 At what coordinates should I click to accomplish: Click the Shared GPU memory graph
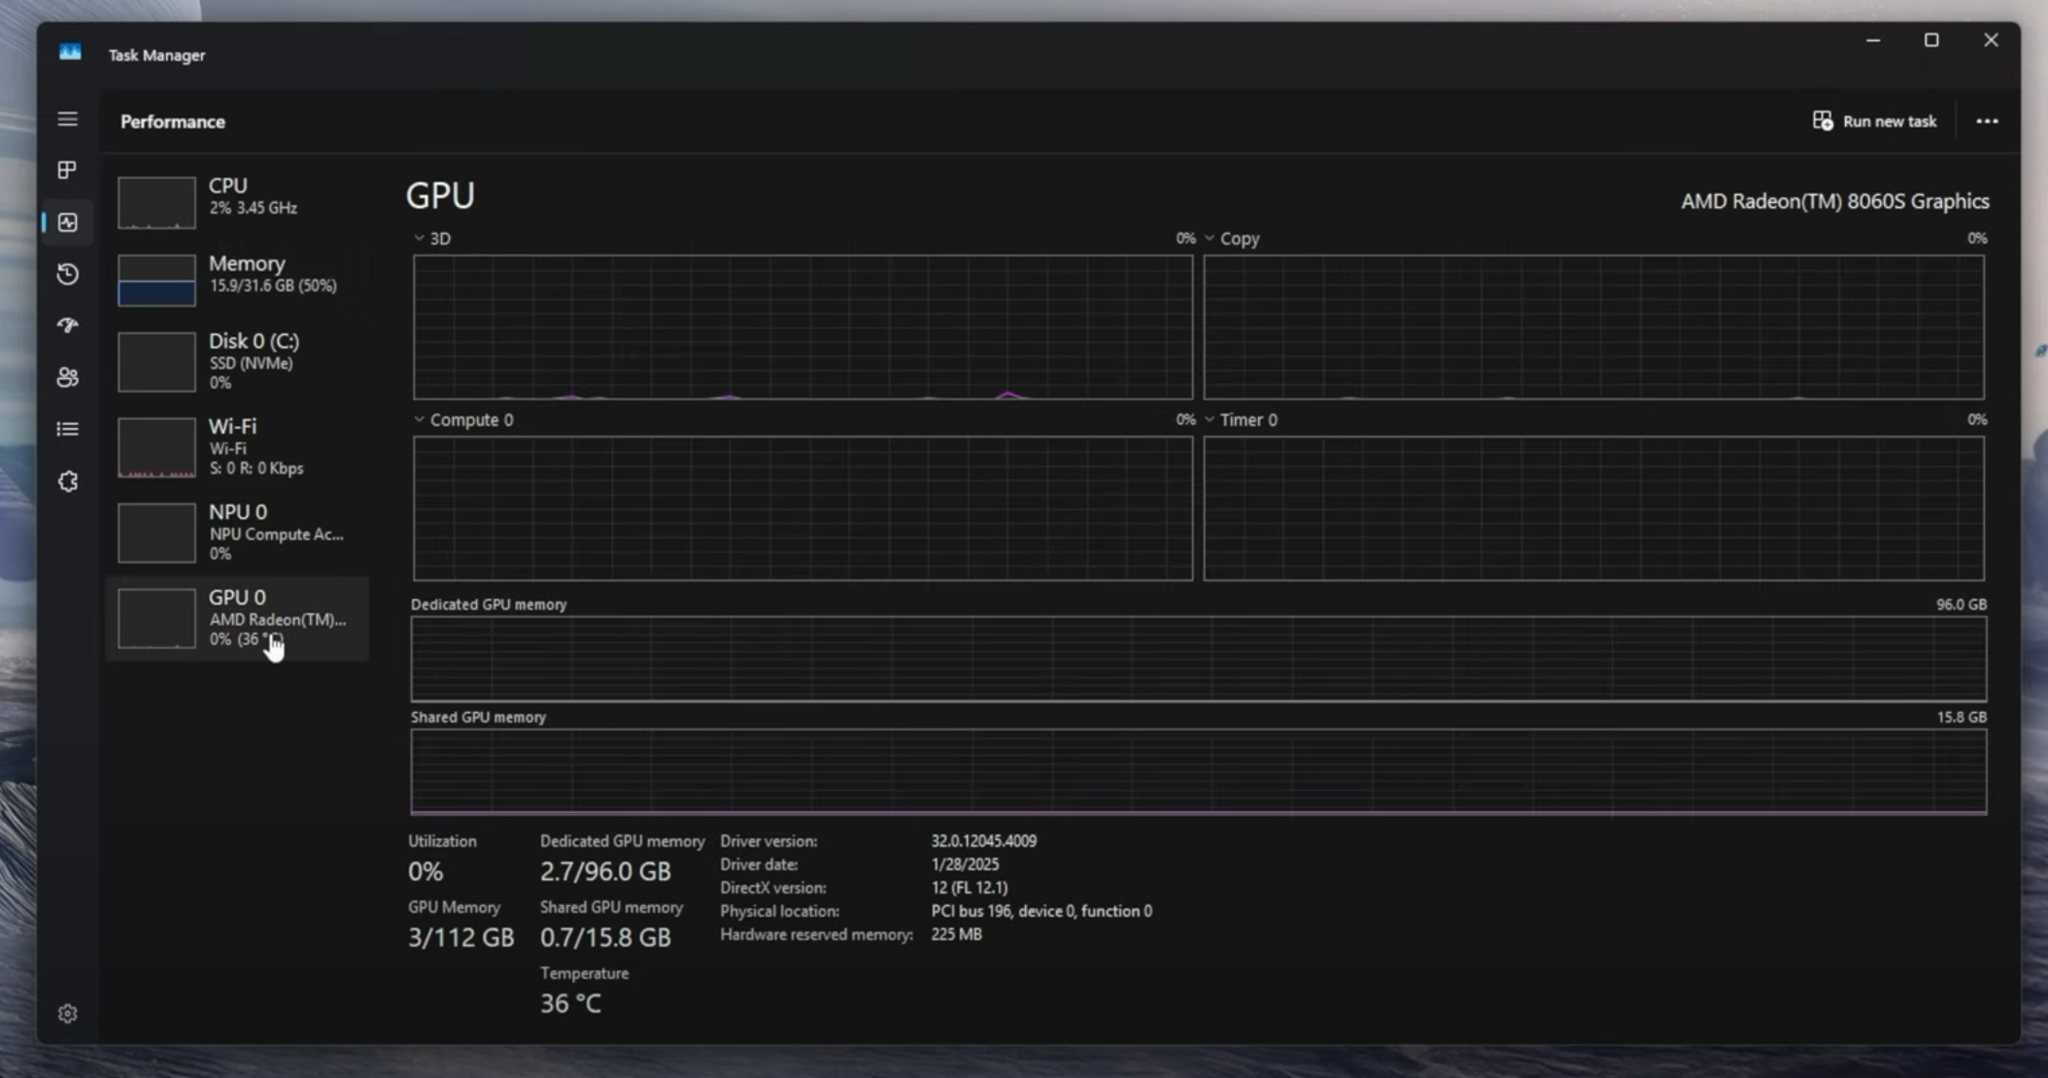click(1198, 771)
